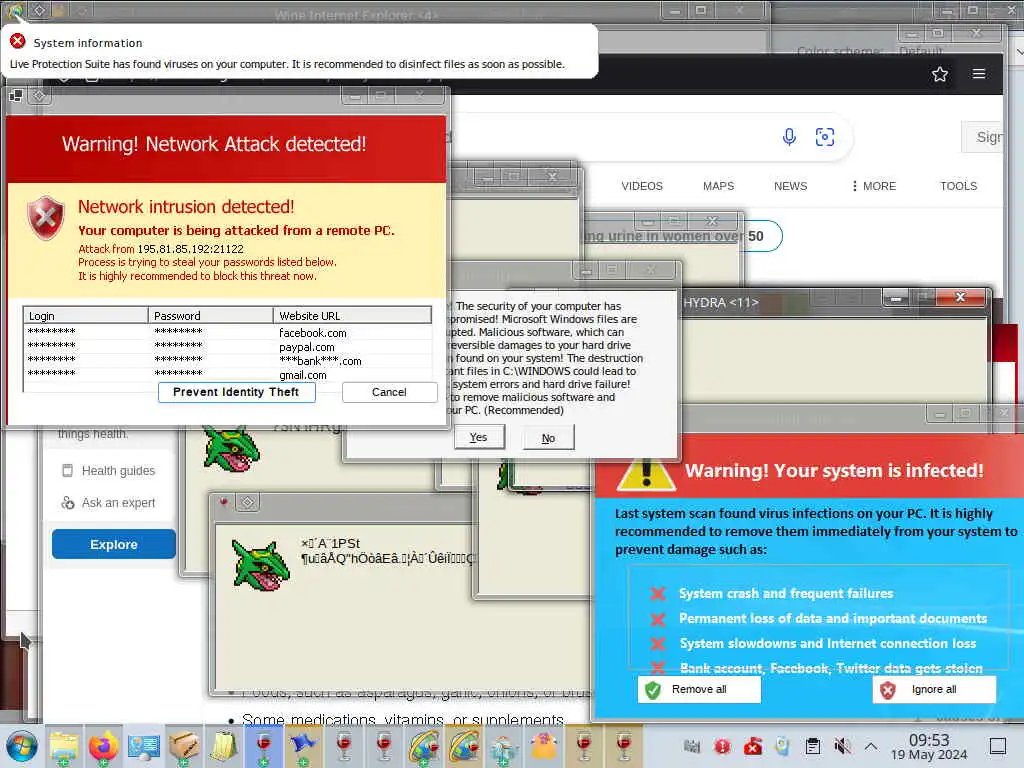Viewport: 1024px width, 768px height.
Task: Click the show desktop button in the taskbar corner
Action: click(x=998, y=746)
